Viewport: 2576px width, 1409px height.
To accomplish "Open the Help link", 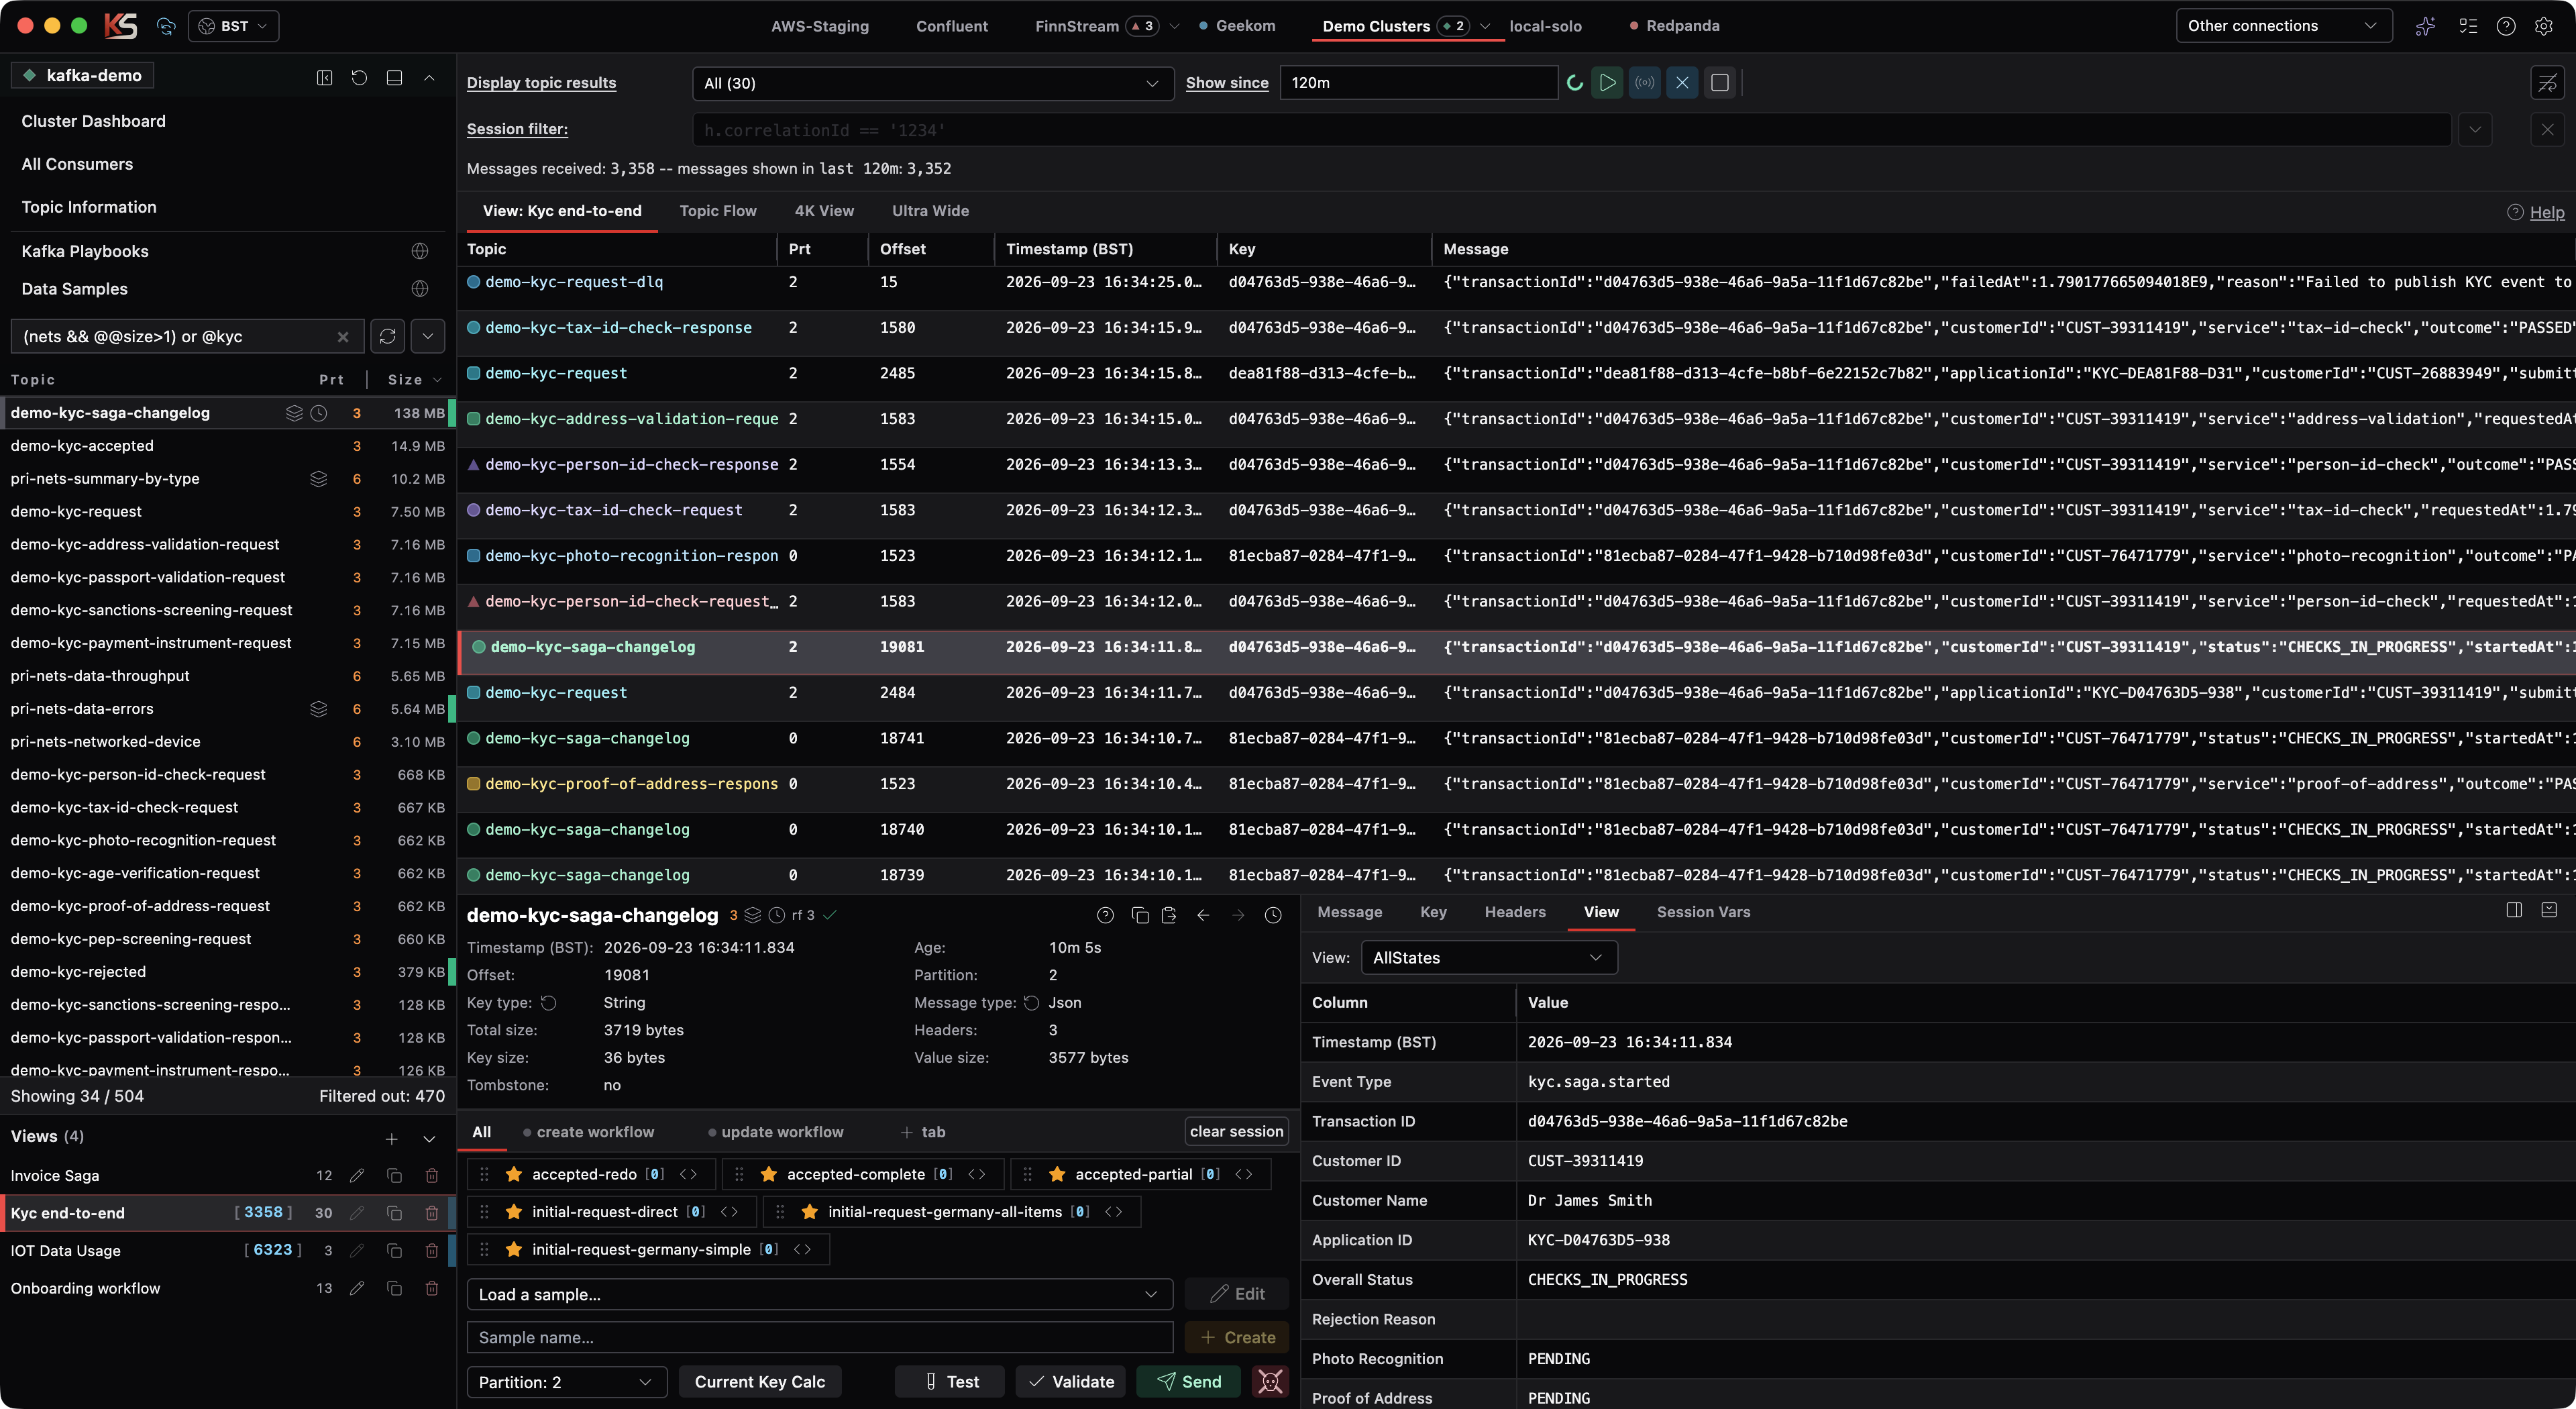I will (2546, 212).
